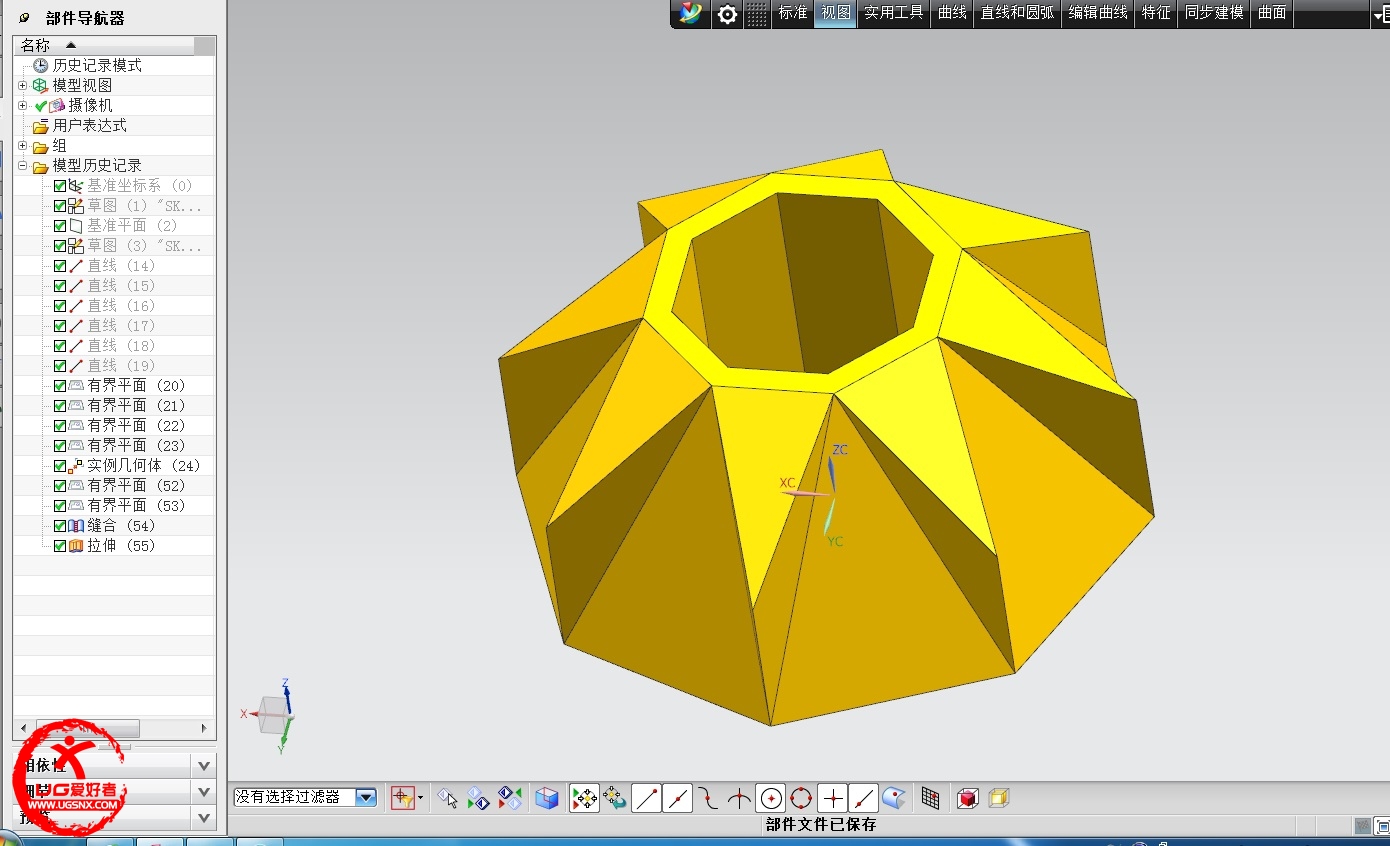This screenshot has width=1390, height=846.
Task: Click the blue cube display icon in bottom toolbar
Action: click(547, 798)
